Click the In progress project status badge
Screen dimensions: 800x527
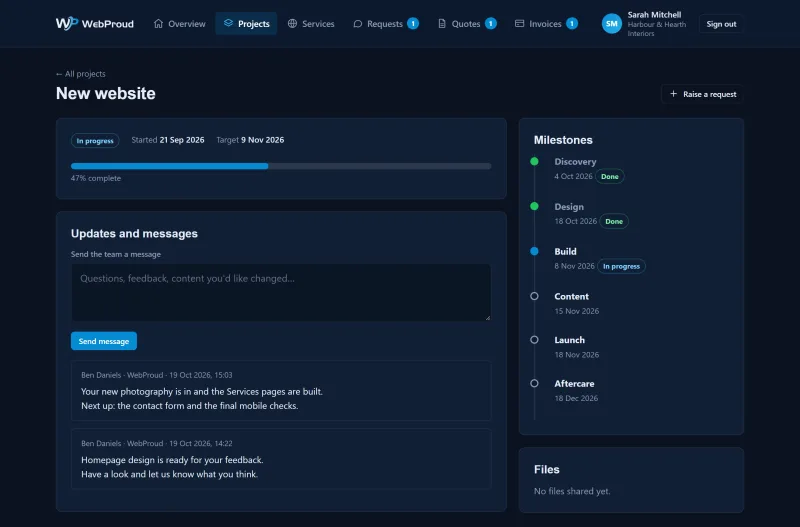click(x=95, y=140)
